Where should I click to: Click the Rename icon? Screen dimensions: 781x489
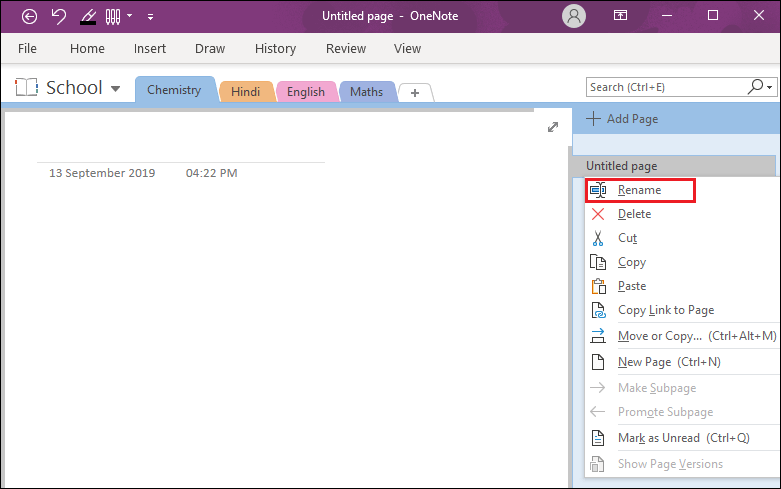pos(598,190)
